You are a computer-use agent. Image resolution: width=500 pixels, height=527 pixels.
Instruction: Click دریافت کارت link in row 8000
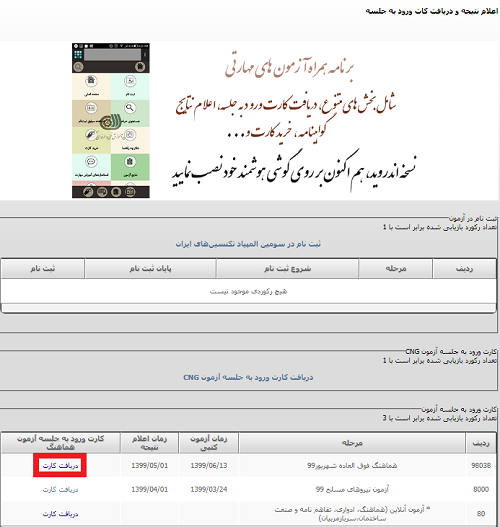[x=60, y=490]
